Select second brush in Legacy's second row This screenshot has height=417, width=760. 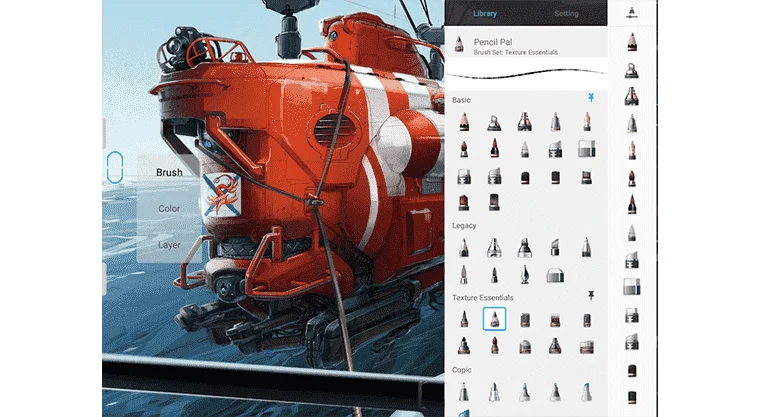(x=494, y=275)
